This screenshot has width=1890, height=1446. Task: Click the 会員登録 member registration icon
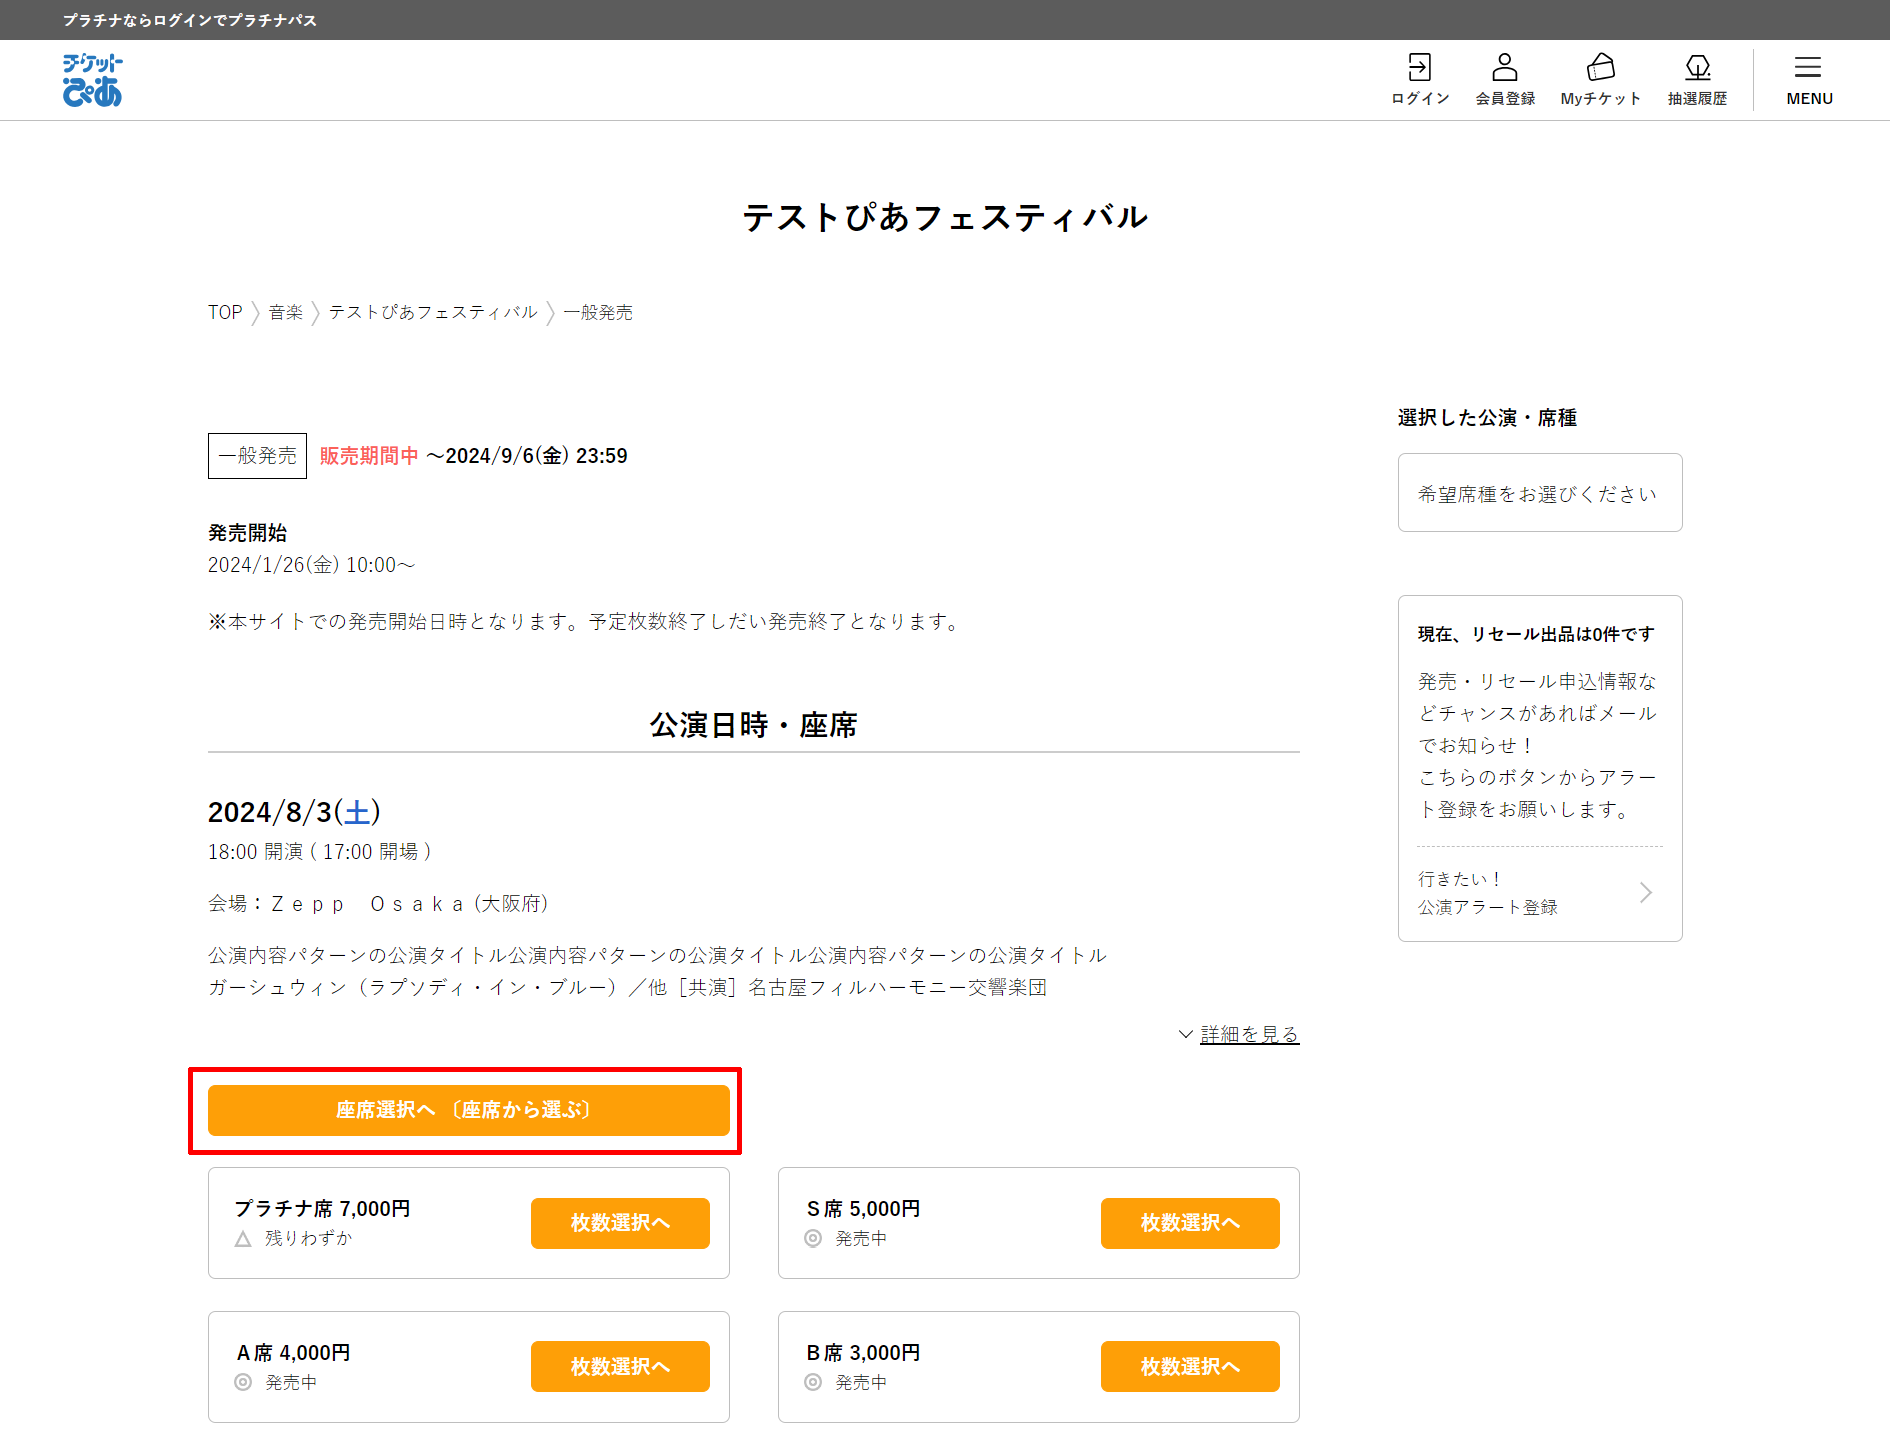pos(1505,80)
